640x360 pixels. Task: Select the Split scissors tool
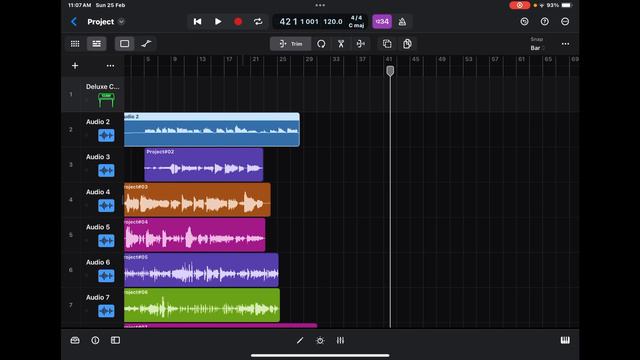pos(341,44)
